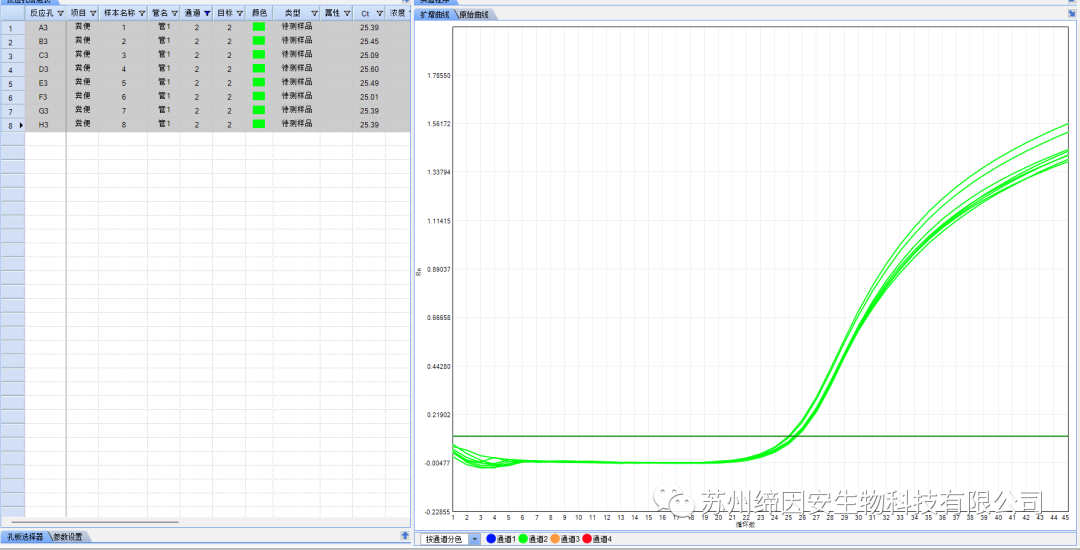Click the filter icon on 反应孔 column
The width and height of the screenshot is (1080, 550).
pyautogui.click(x=59, y=14)
